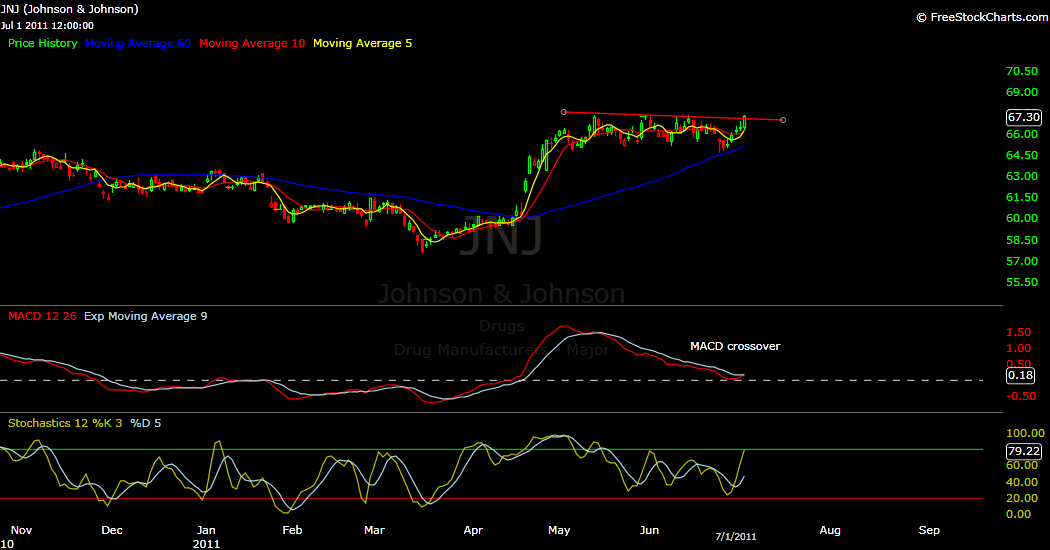Viewport: 1050px width, 550px height.
Task: Click the Sep month label on time axis
Action: [929, 530]
